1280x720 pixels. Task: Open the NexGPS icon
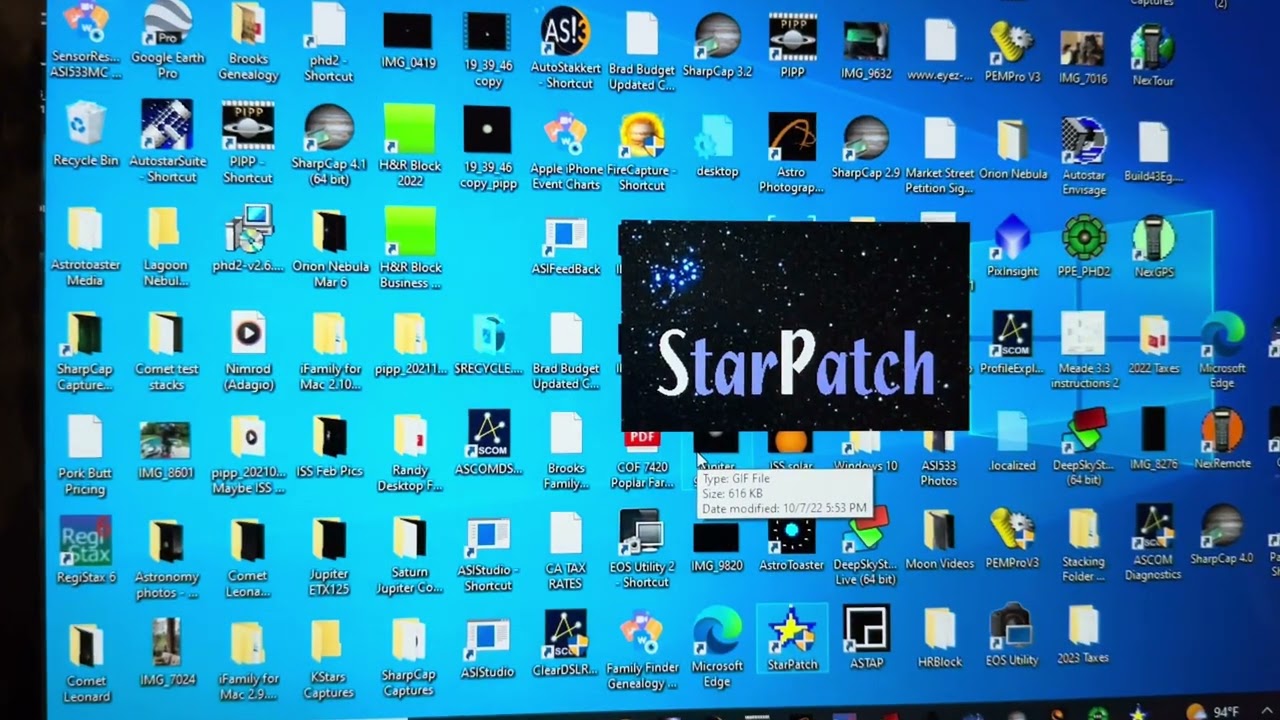point(1154,246)
